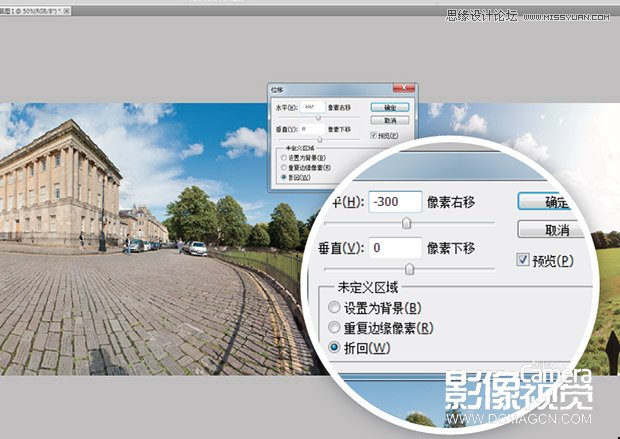Close the document tab at top left

pos(67,11)
